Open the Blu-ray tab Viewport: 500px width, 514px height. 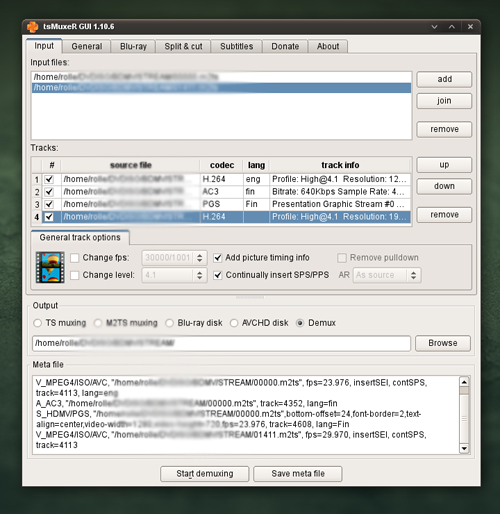coord(133,46)
